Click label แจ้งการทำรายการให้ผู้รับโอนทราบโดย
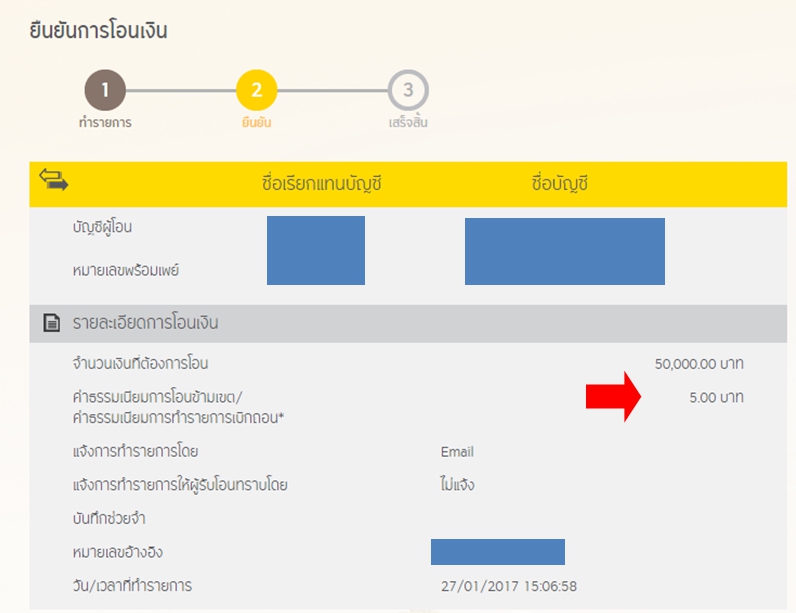Image resolution: width=796 pixels, height=613 pixels. [180, 485]
